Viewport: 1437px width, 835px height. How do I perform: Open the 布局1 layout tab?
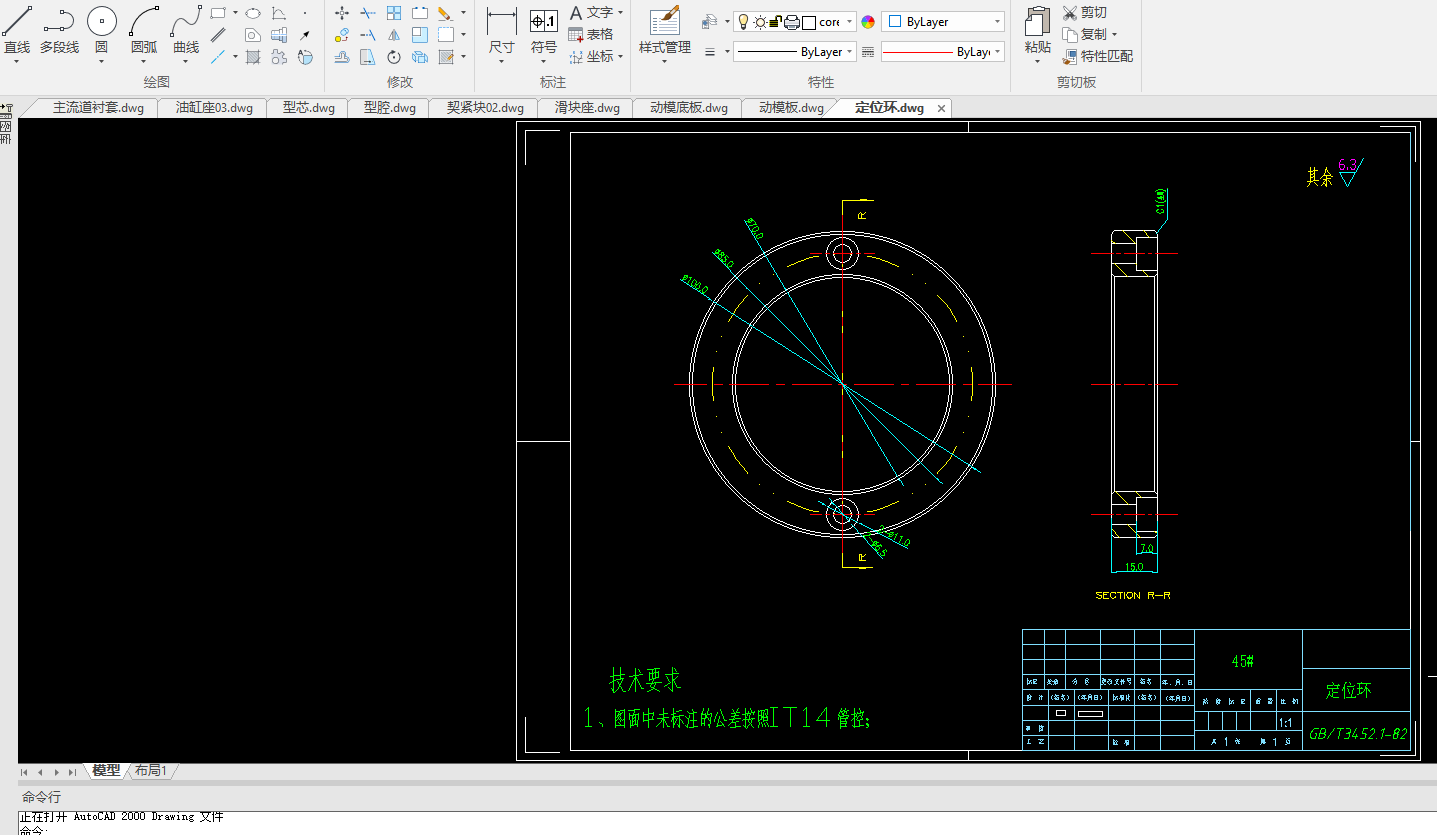151,771
